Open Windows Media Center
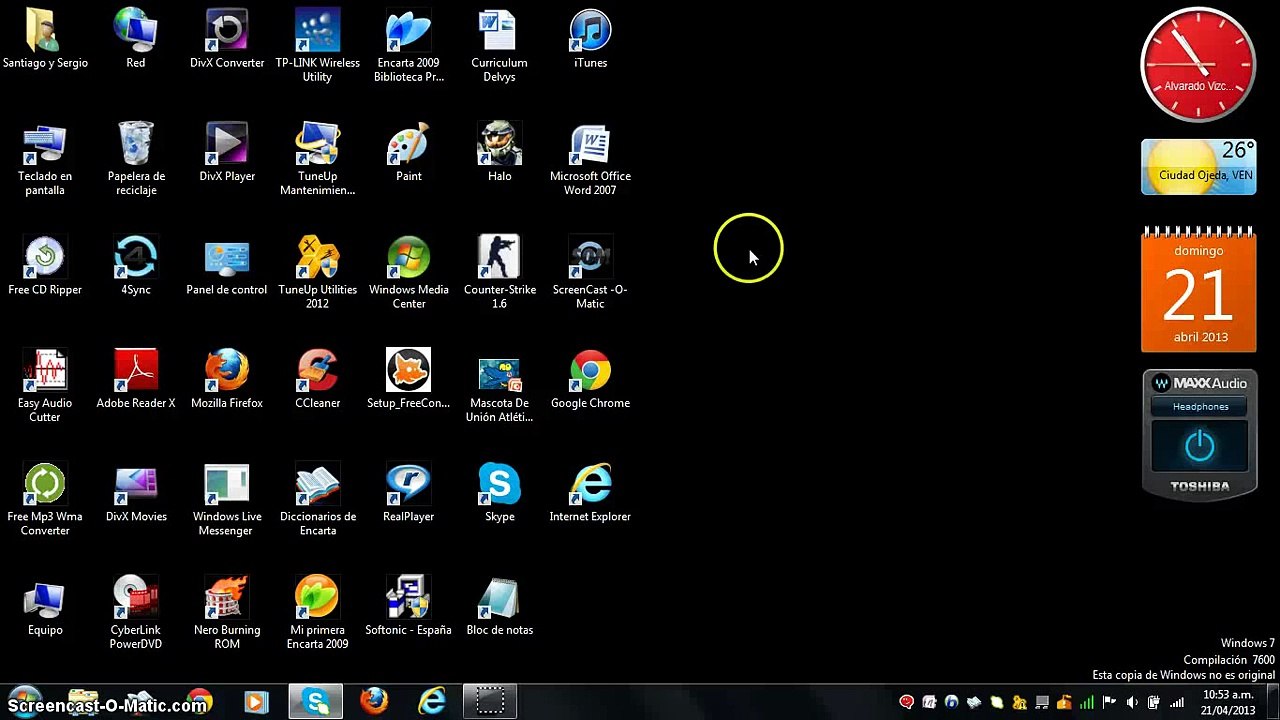Viewport: 1280px width, 720px height. coord(409,273)
